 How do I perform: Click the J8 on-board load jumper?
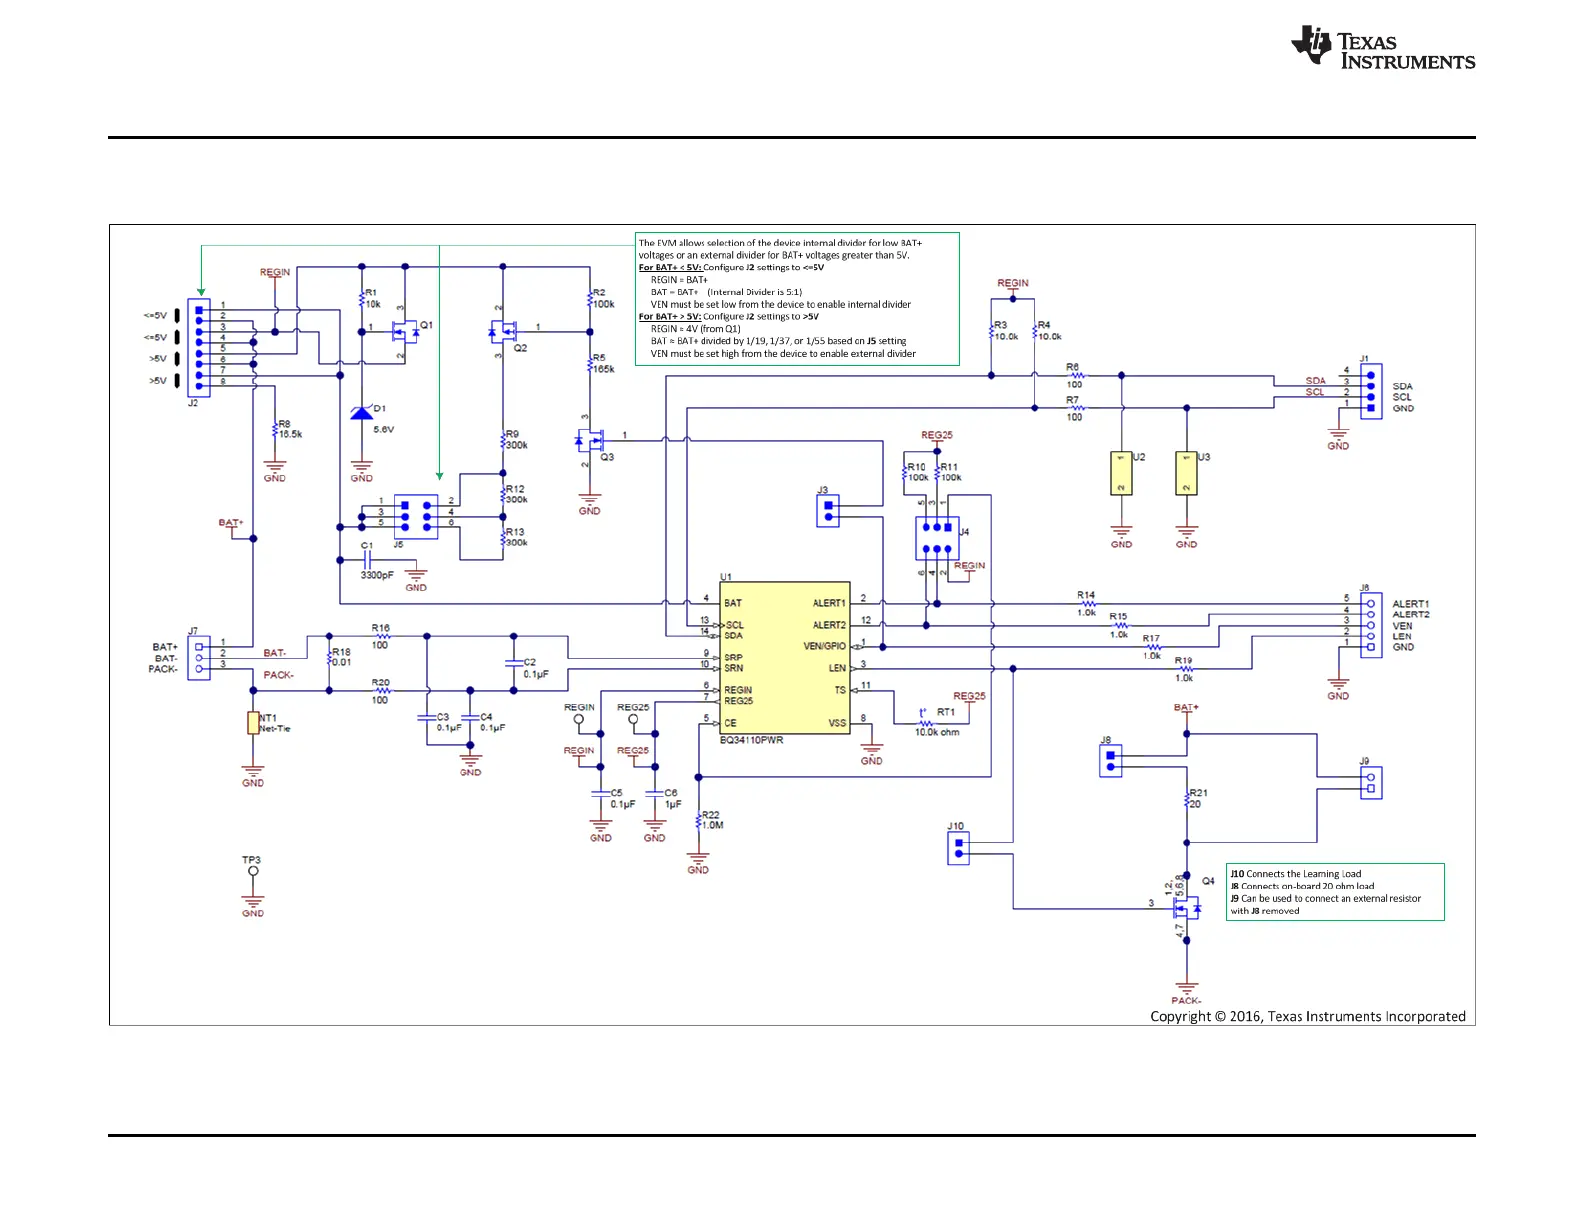point(1110,761)
